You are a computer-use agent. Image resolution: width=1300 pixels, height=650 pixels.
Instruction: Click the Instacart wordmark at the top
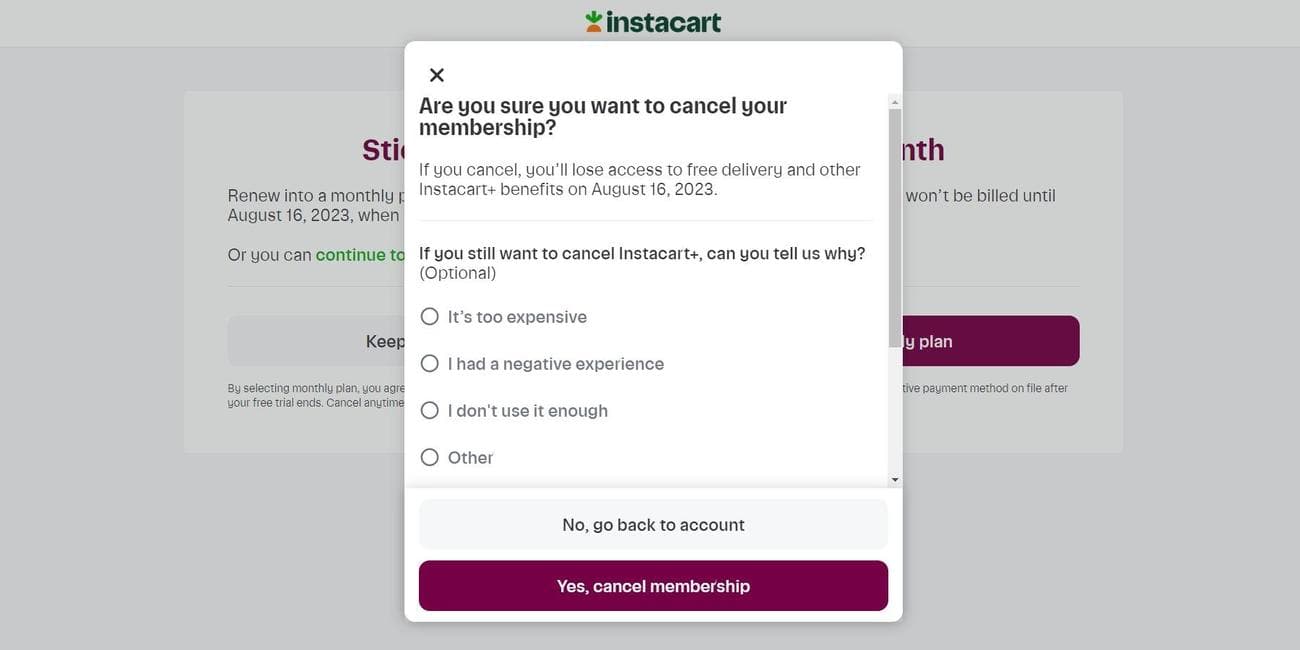tap(665, 20)
